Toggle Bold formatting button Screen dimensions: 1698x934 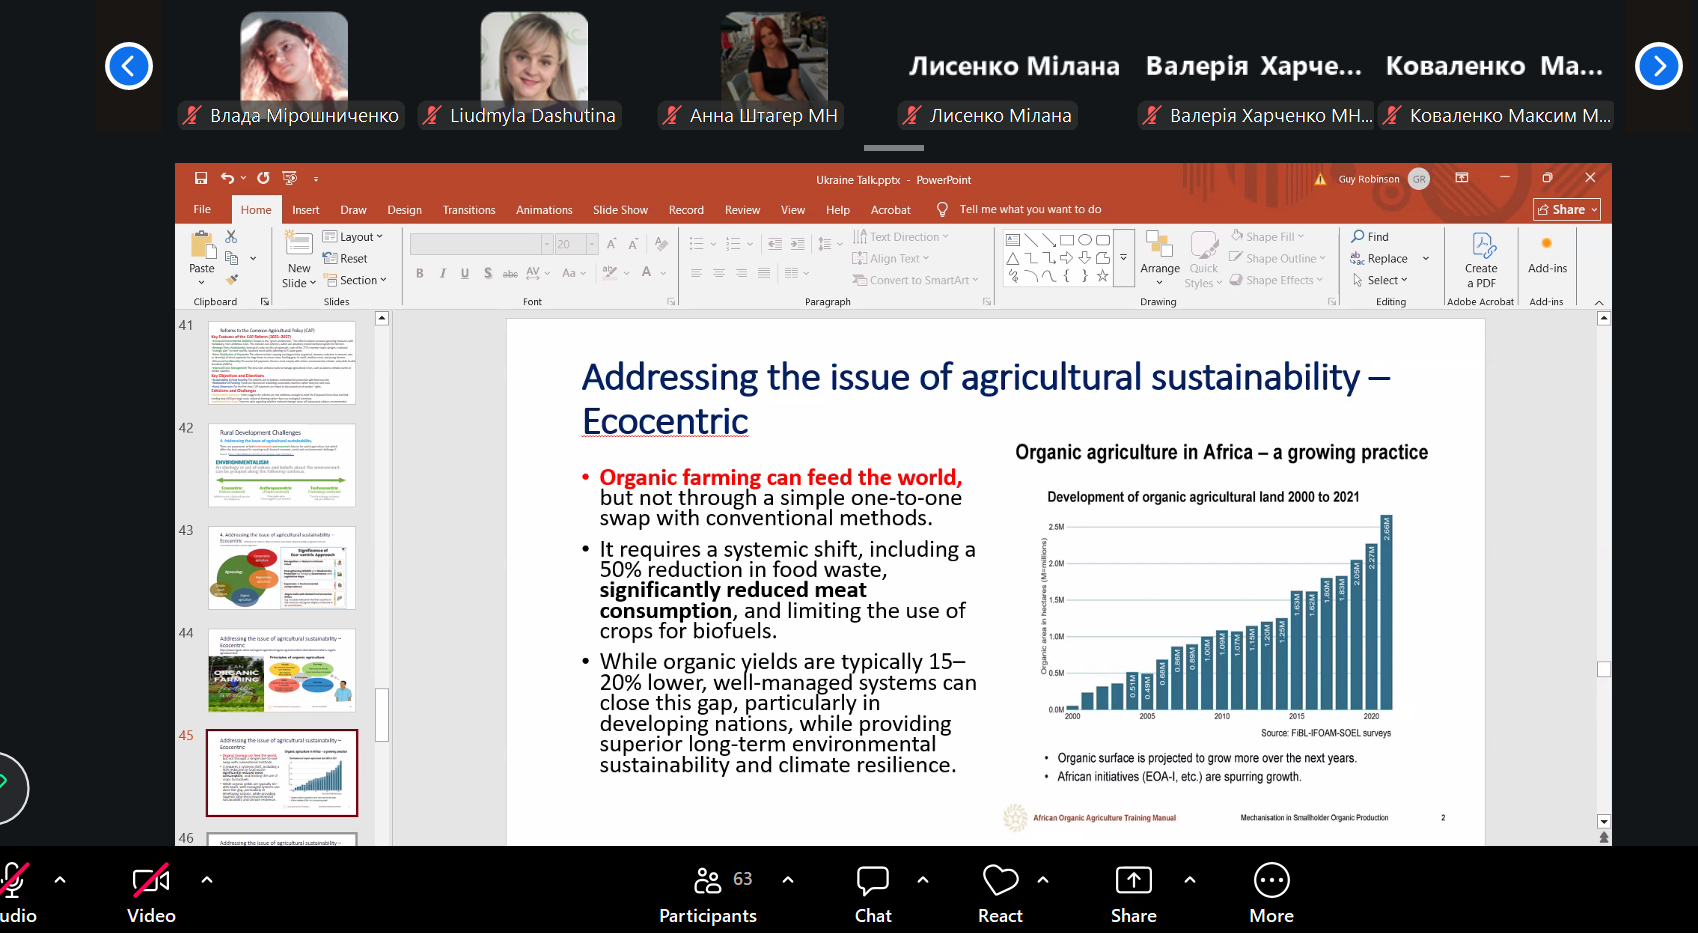[420, 273]
